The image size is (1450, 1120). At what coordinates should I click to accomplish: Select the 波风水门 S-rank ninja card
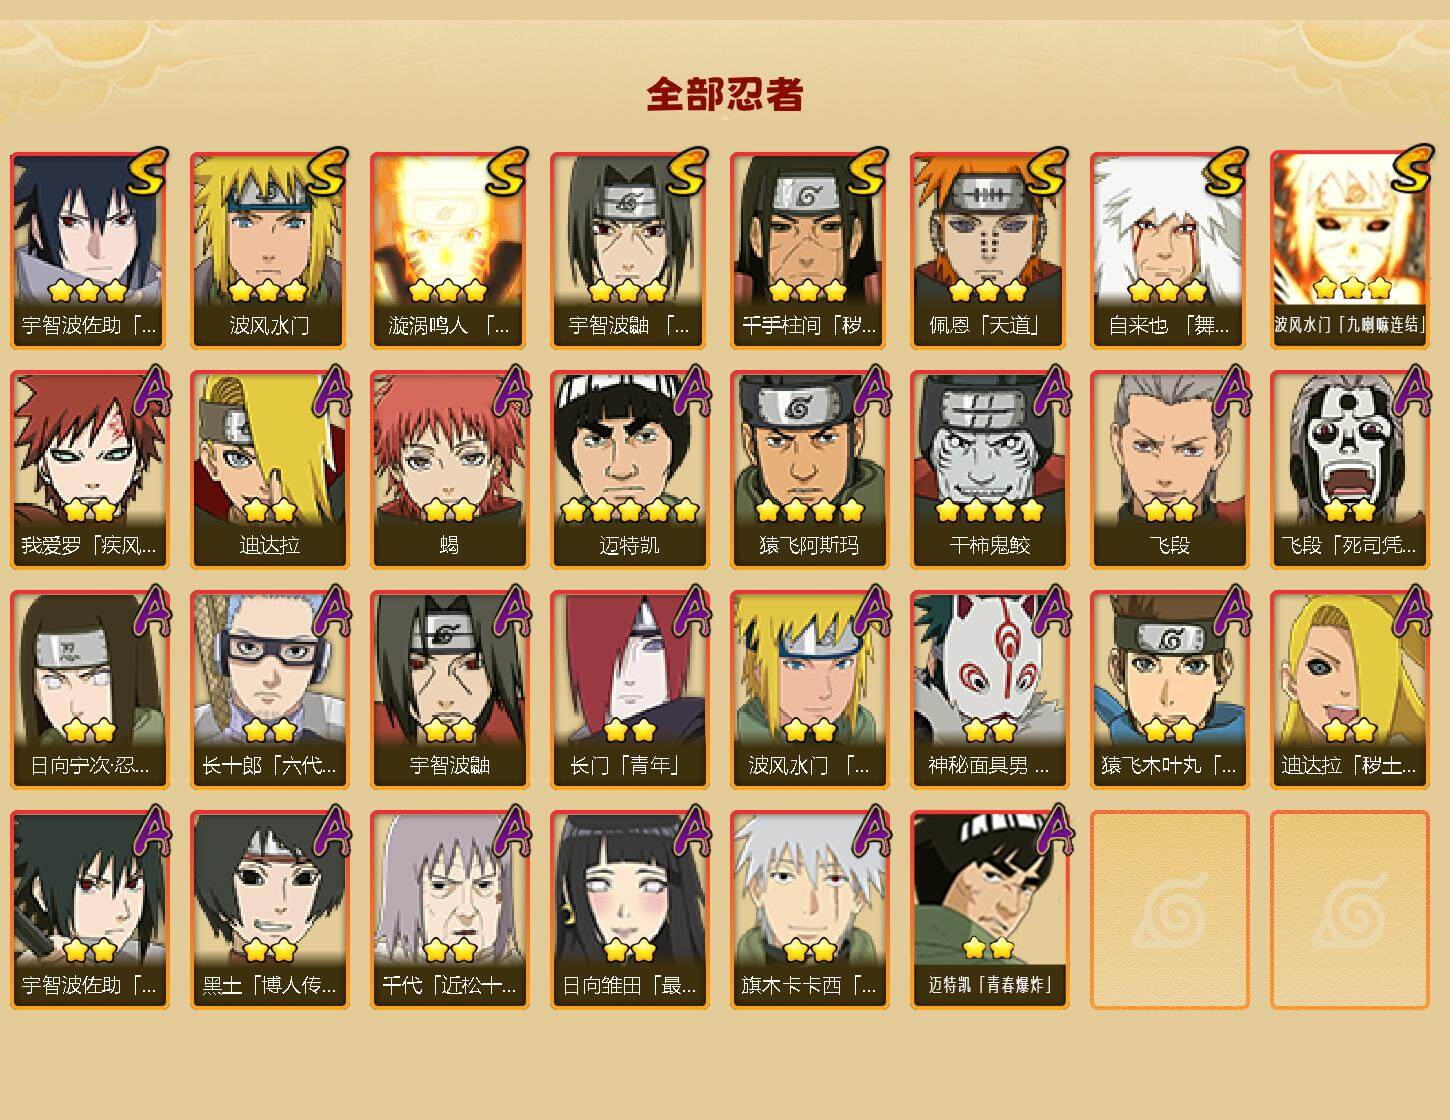[x=269, y=250]
